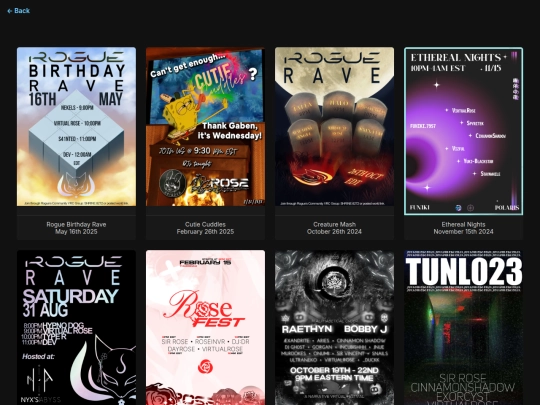Open the Ethereal Nights poster thumbnail
This screenshot has width=540, height=405.
pyautogui.click(x=464, y=131)
